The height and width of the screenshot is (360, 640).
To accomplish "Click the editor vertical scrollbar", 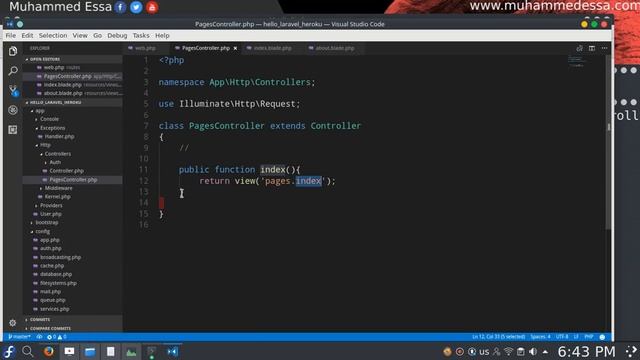I will 608,143.
